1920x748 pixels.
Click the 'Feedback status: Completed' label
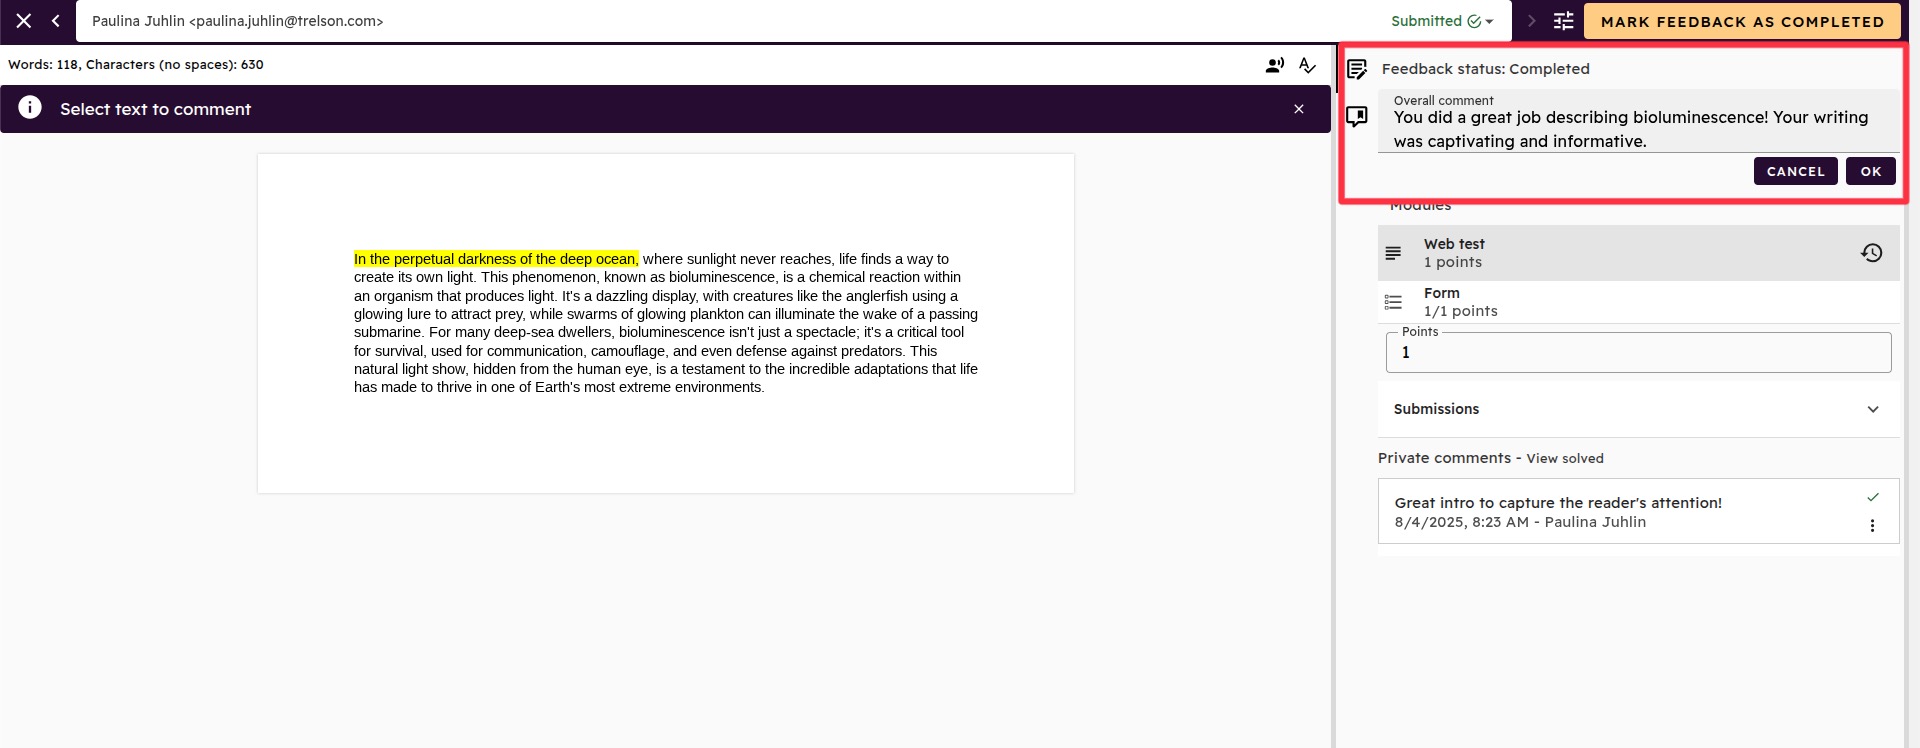pos(1485,69)
